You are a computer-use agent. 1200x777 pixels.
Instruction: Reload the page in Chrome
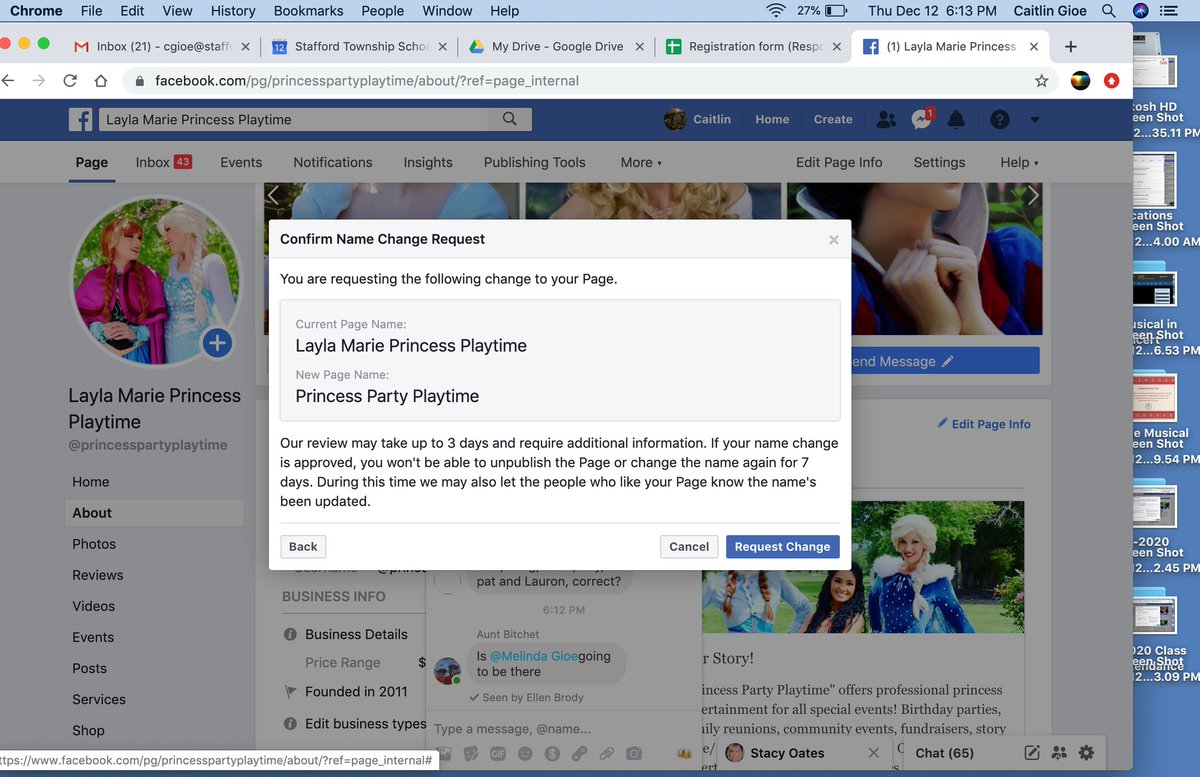tap(69, 81)
